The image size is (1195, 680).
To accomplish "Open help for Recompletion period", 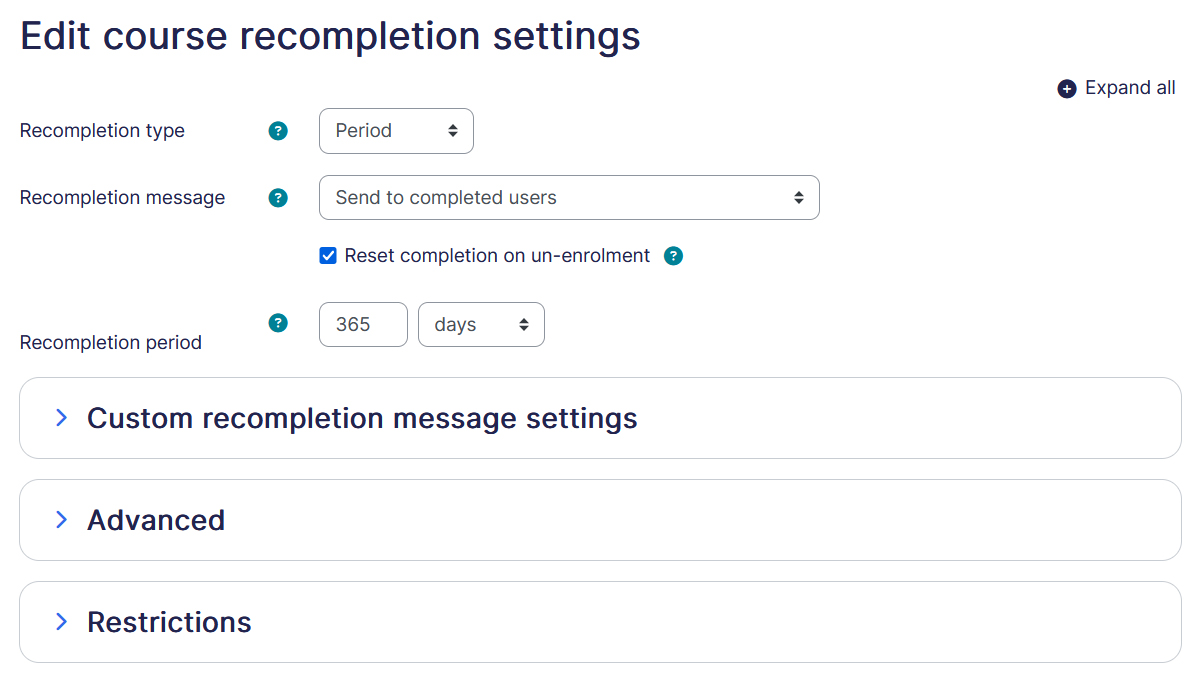I will point(277,323).
